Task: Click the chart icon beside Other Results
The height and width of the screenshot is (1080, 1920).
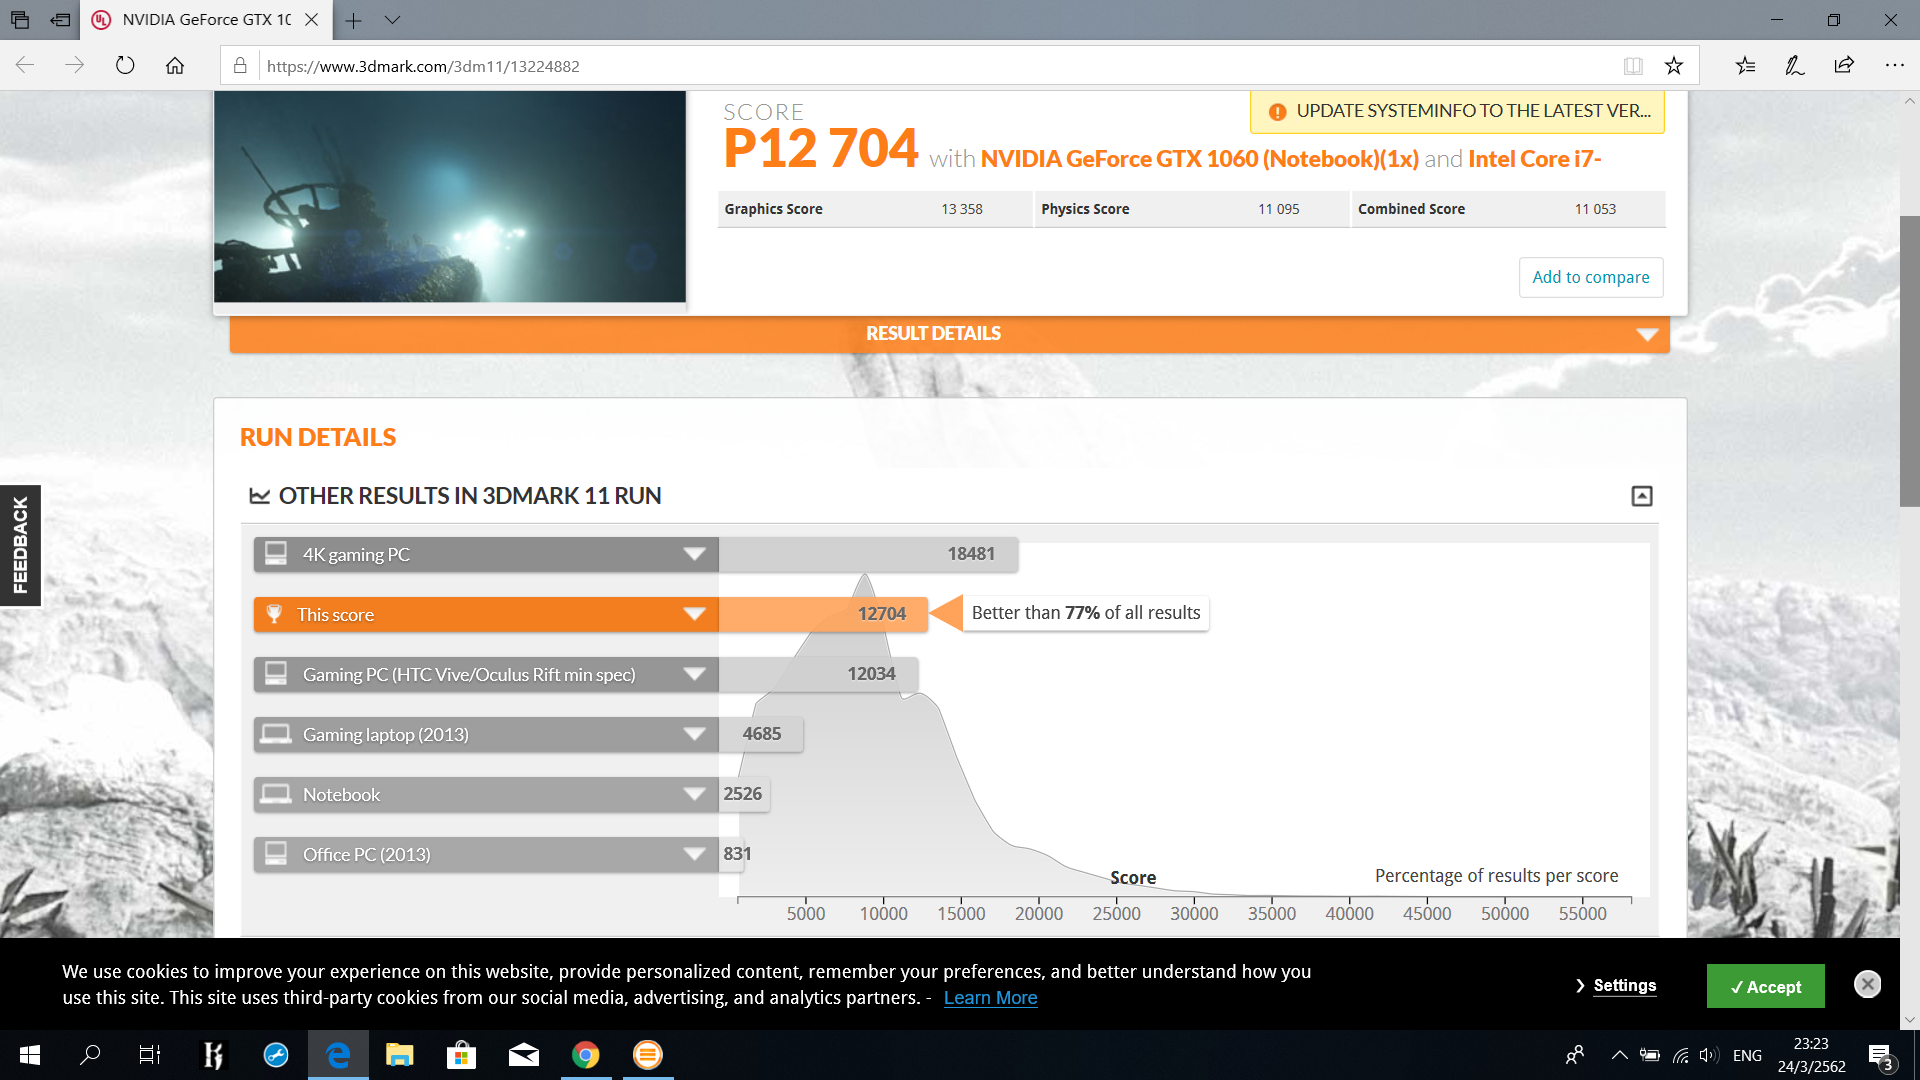Action: pos(260,496)
